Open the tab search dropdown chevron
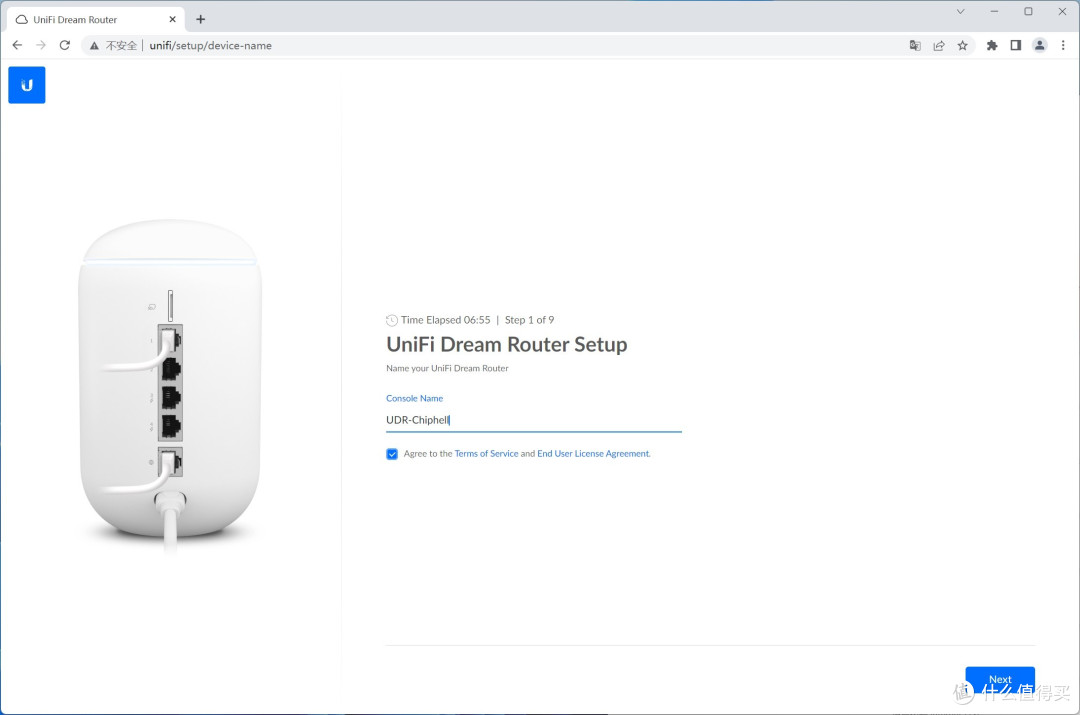This screenshot has width=1080, height=715. pos(960,11)
